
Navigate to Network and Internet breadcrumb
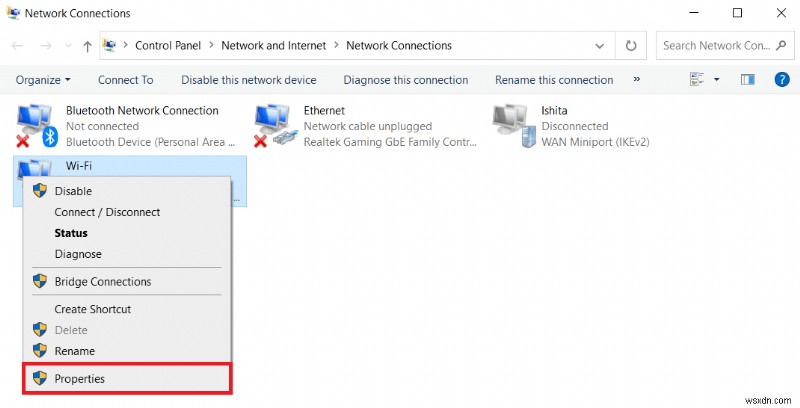pos(273,45)
